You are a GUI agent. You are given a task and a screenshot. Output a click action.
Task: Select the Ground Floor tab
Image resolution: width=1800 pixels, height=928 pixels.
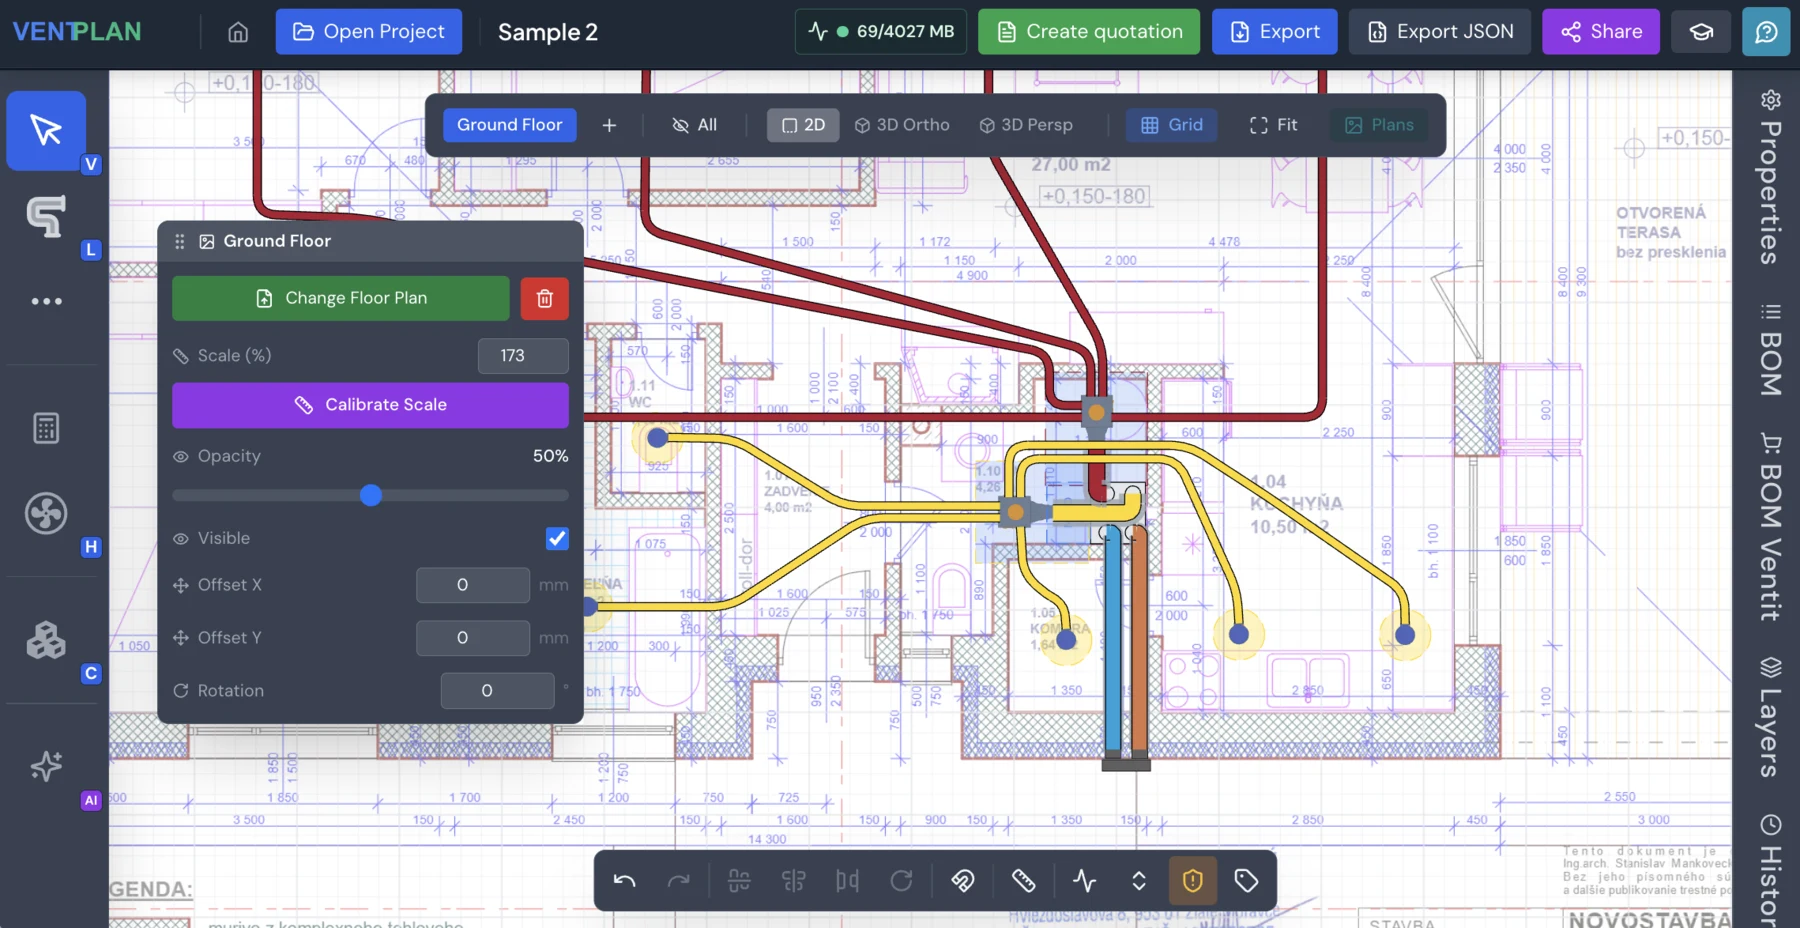click(x=510, y=125)
